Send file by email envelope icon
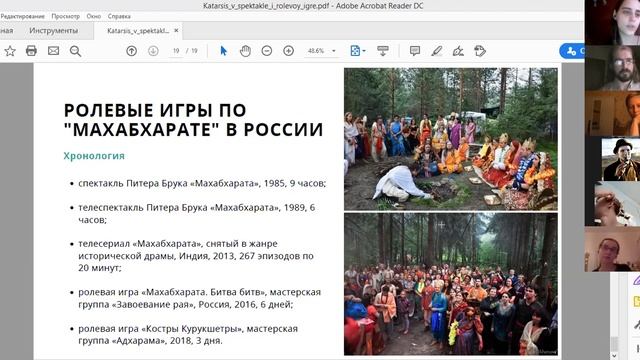The image size is (640, 360). (53, 51)
